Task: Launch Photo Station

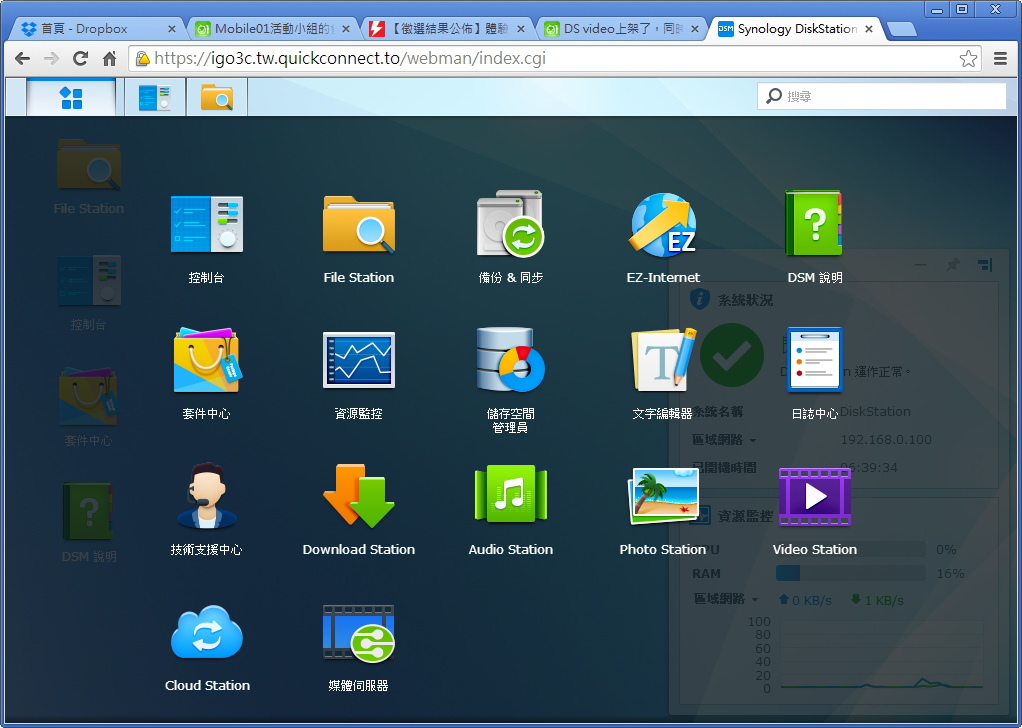Action: click(x=663, y=495)
